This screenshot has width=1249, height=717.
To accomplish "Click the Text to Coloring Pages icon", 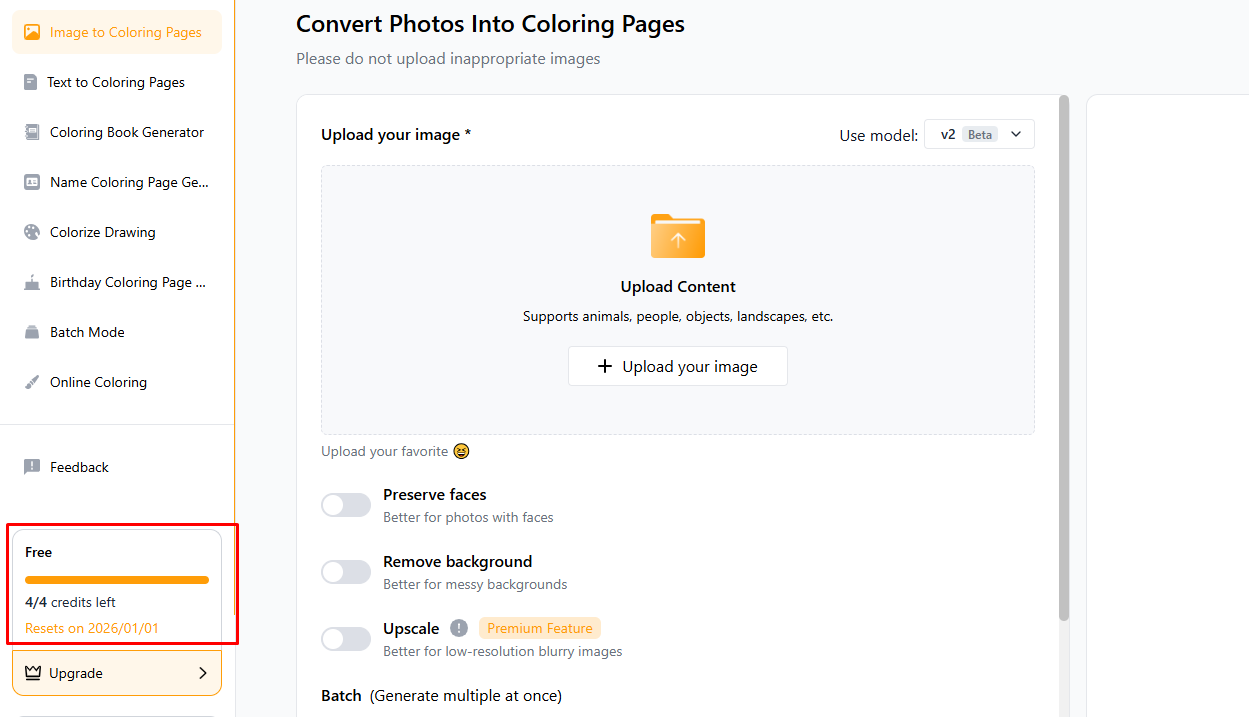I will pos(31,82).
